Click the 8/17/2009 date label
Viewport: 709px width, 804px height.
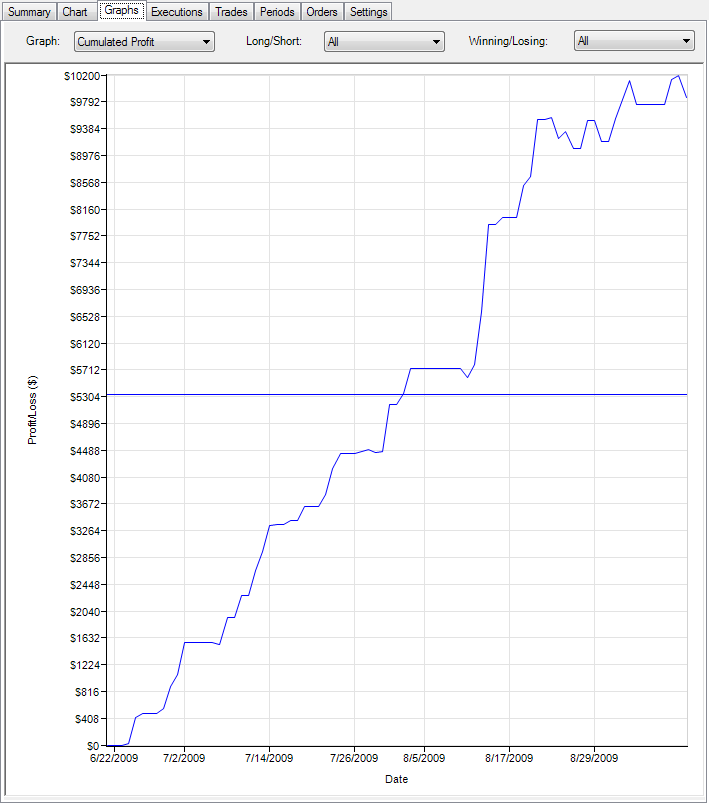[509, 758]
